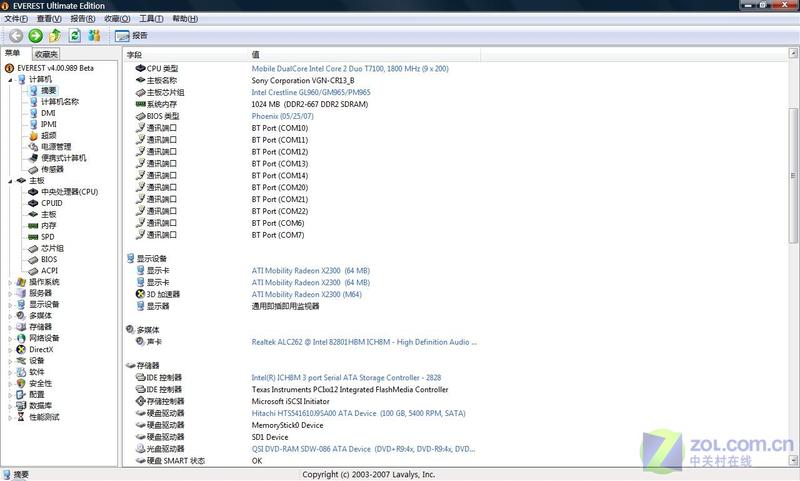Click the Up level arrow icon
Image resolution: width=800 pixels, height=481 pixels.
click(55, 36)
